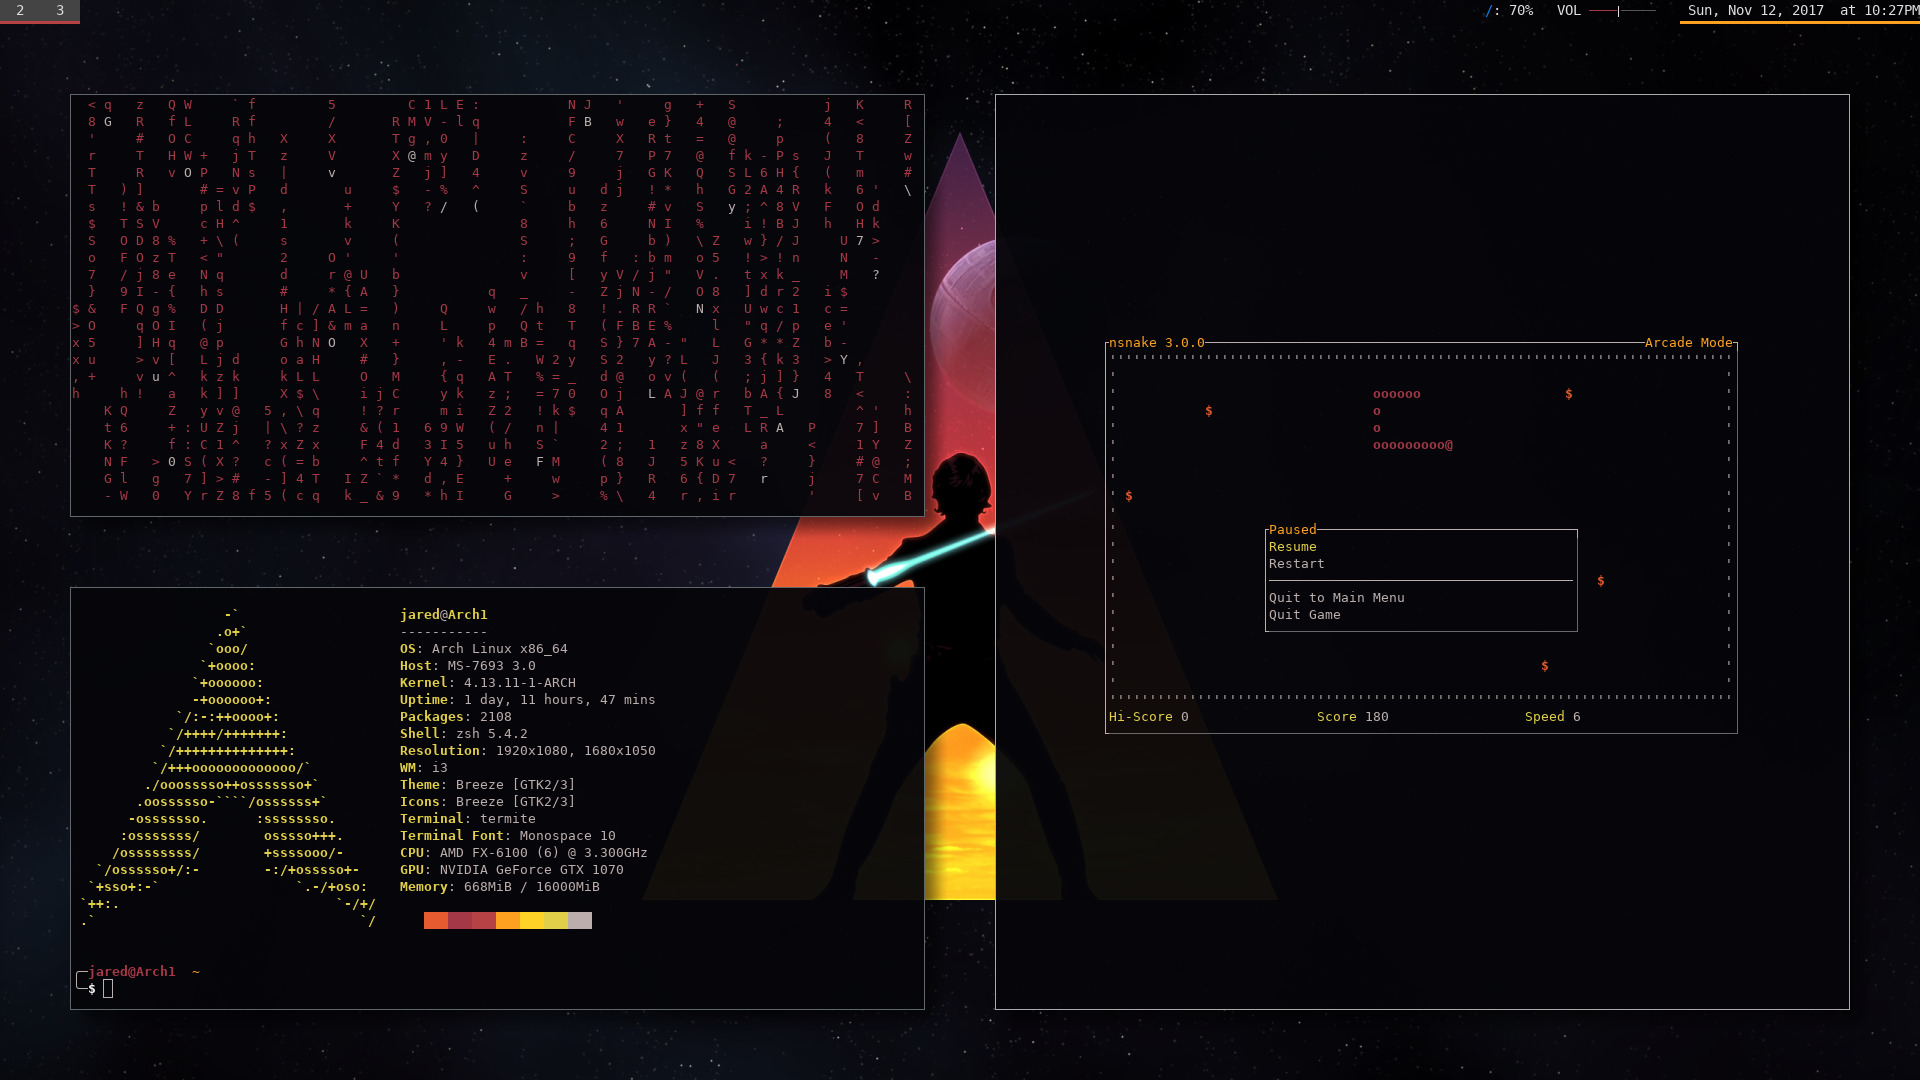Choose Restart in the Paused menu
1920x1080 pixels.
[1296, 564]
